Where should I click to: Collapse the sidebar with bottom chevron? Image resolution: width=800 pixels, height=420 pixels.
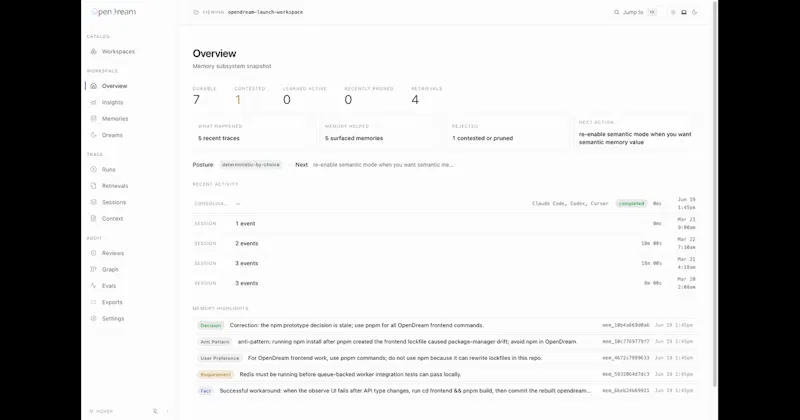(x=167, y=411)
